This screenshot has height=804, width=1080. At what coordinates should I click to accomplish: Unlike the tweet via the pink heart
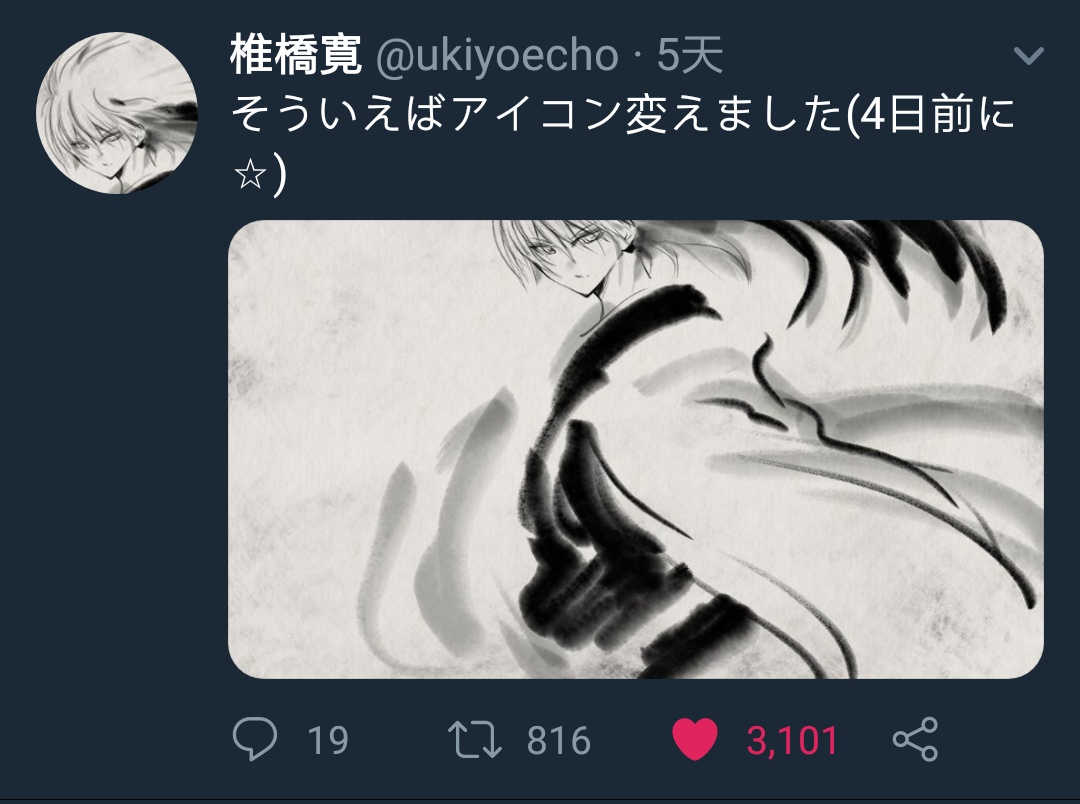tap(695, 739)
